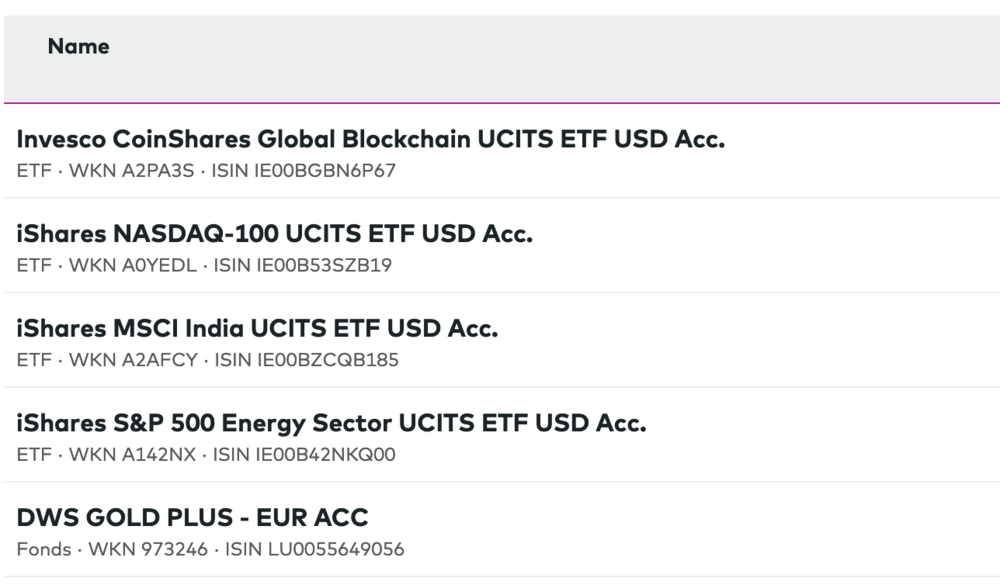Viewport: 1000px width, 585px height.
Task: Sort by the Name column header
Action: [x=78, y=47]
